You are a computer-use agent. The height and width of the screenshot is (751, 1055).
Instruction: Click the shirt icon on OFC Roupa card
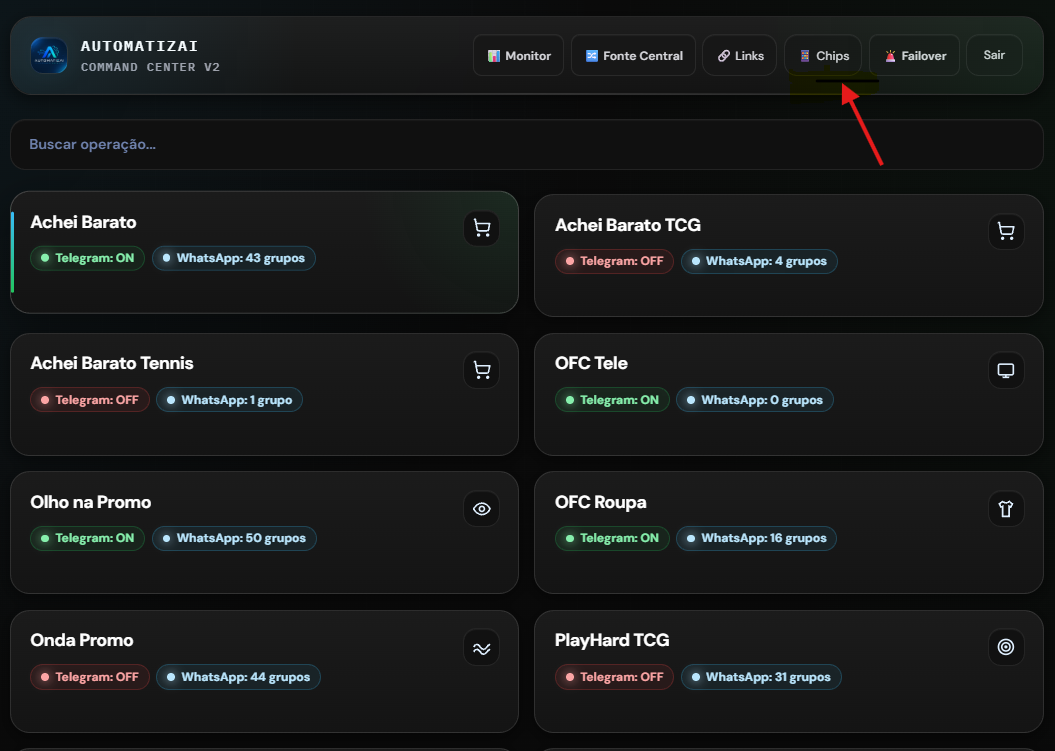[1006, 509]
